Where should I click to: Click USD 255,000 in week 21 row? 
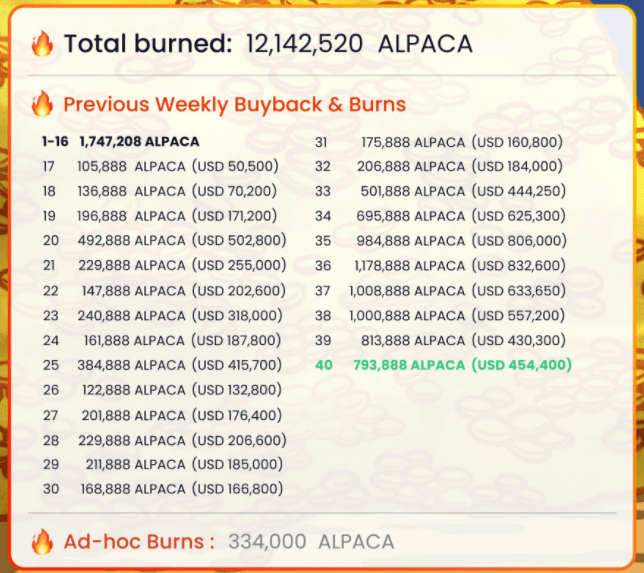[x=239, y=266]
